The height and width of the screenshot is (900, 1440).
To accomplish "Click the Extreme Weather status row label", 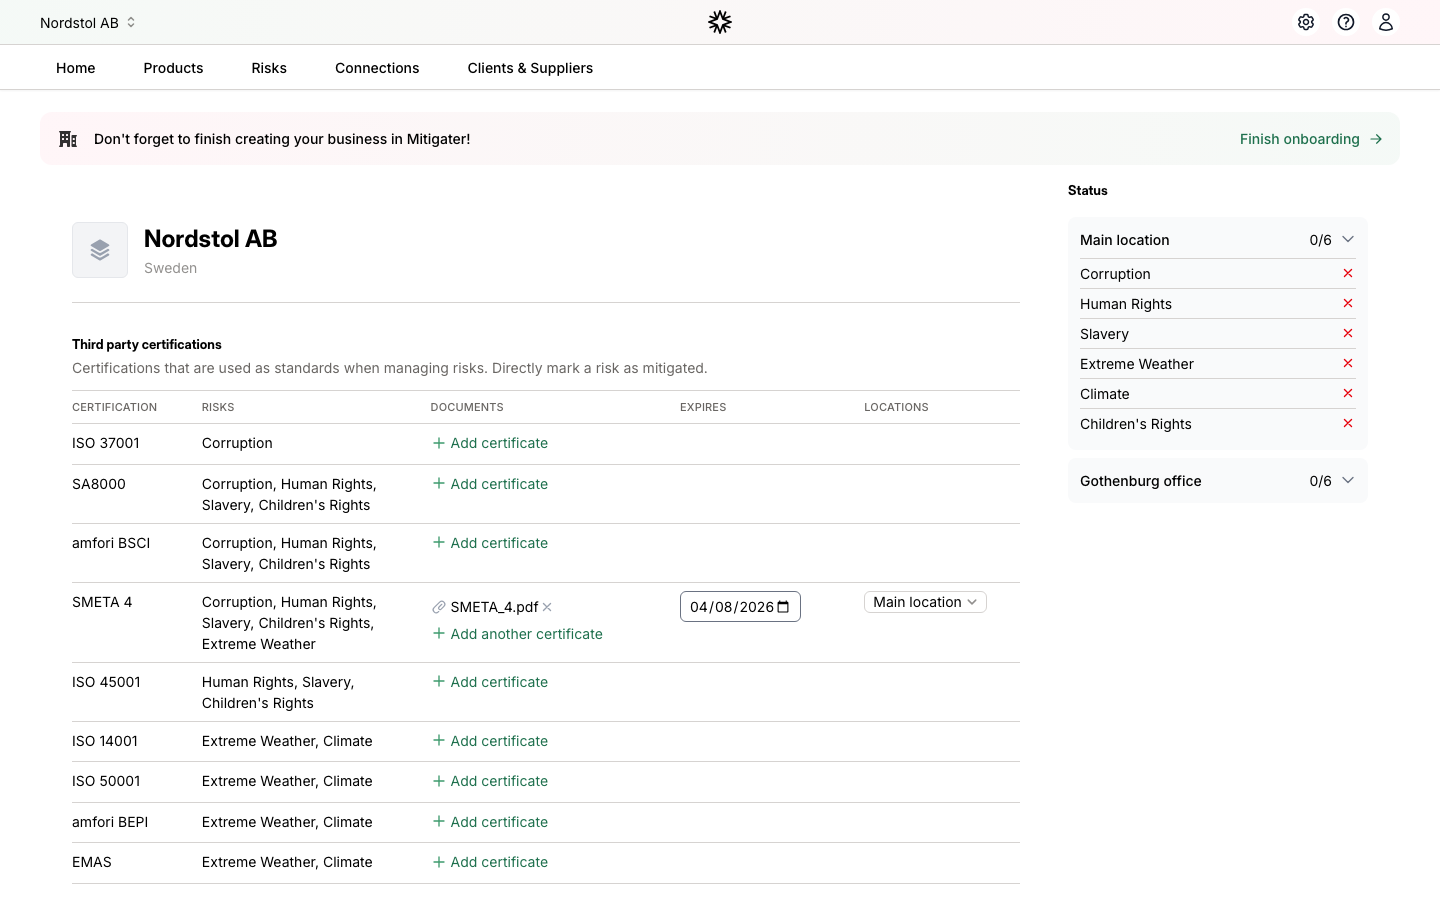I will coord(1137,364).
